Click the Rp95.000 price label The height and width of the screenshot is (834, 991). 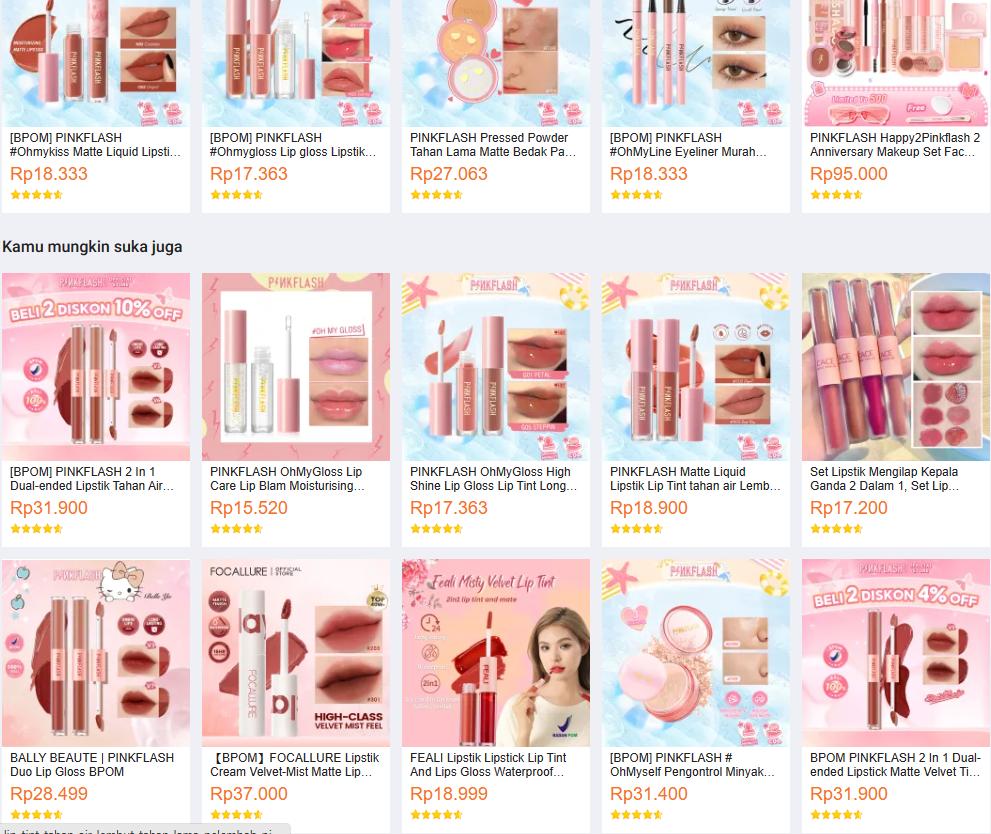[848, 174]
